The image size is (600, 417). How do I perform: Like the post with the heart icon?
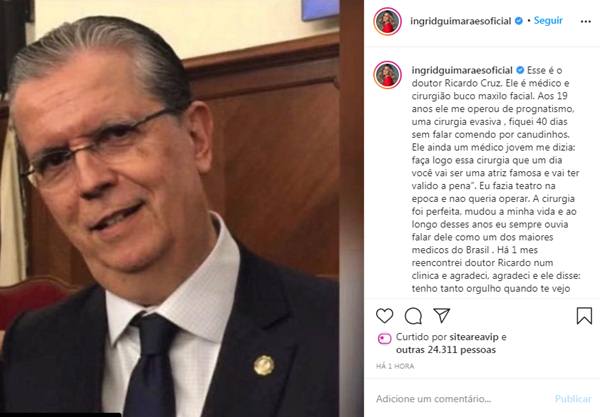tap(385, 316)
